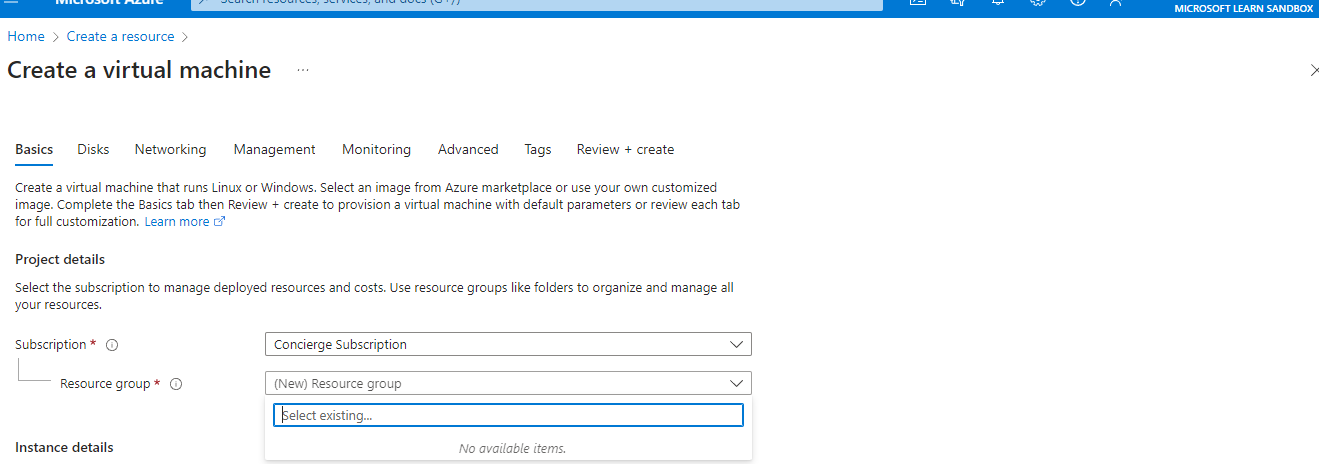Viewport: 1319px width, 464px height.
Task: Go to the Advanced tab
Action: point(468,149)
